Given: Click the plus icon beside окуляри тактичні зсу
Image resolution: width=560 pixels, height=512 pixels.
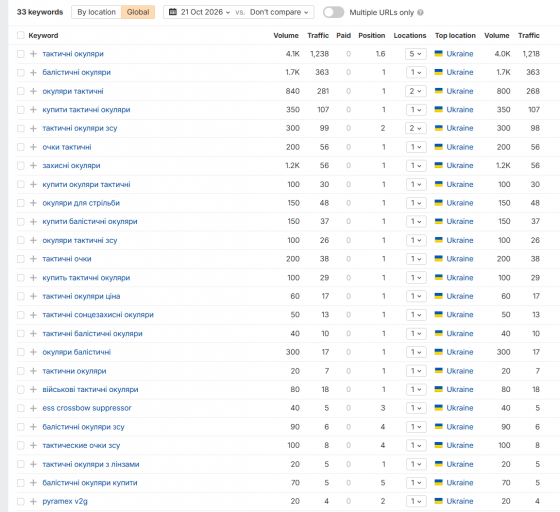Looking at the screenshot, I should (33, 240).
